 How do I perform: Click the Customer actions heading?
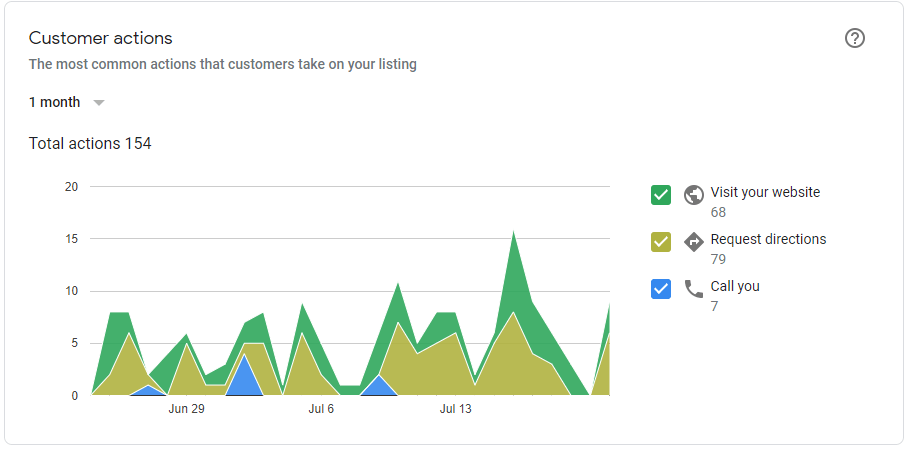pos(100,38)
